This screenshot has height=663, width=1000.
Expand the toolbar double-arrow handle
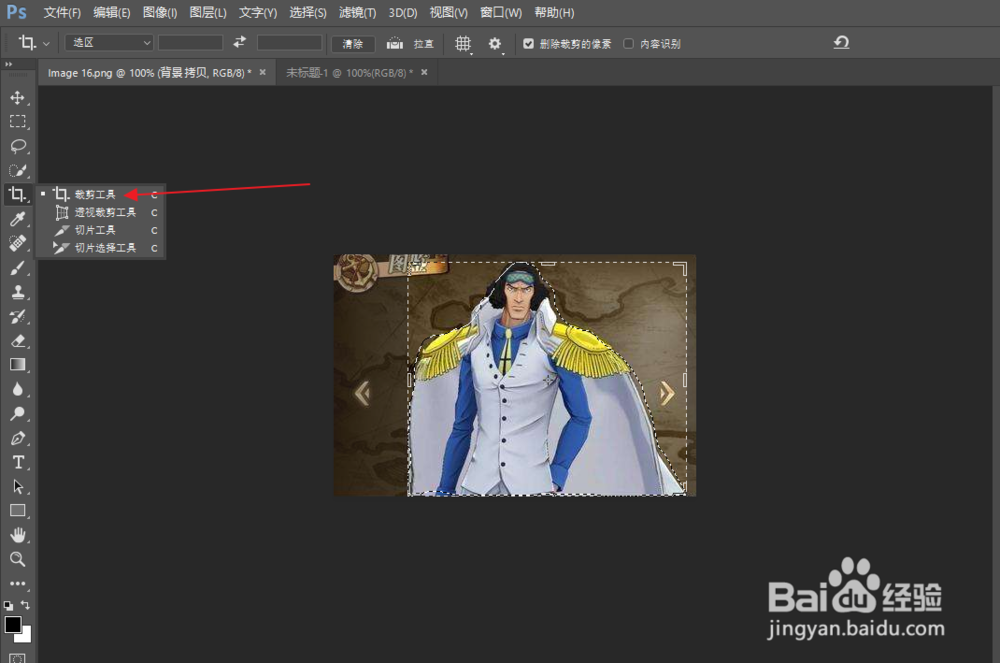(8, 64)
